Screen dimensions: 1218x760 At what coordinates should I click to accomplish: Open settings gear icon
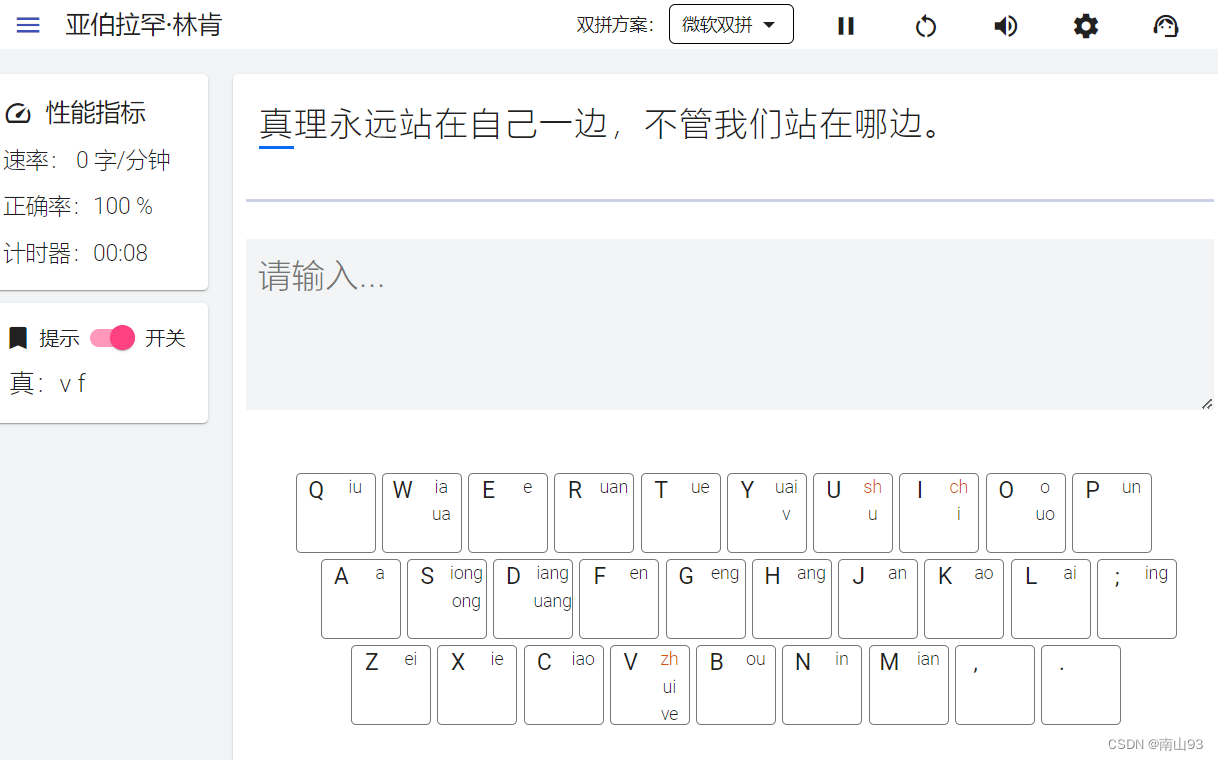pyautogui.click(x=1086, y=26)
